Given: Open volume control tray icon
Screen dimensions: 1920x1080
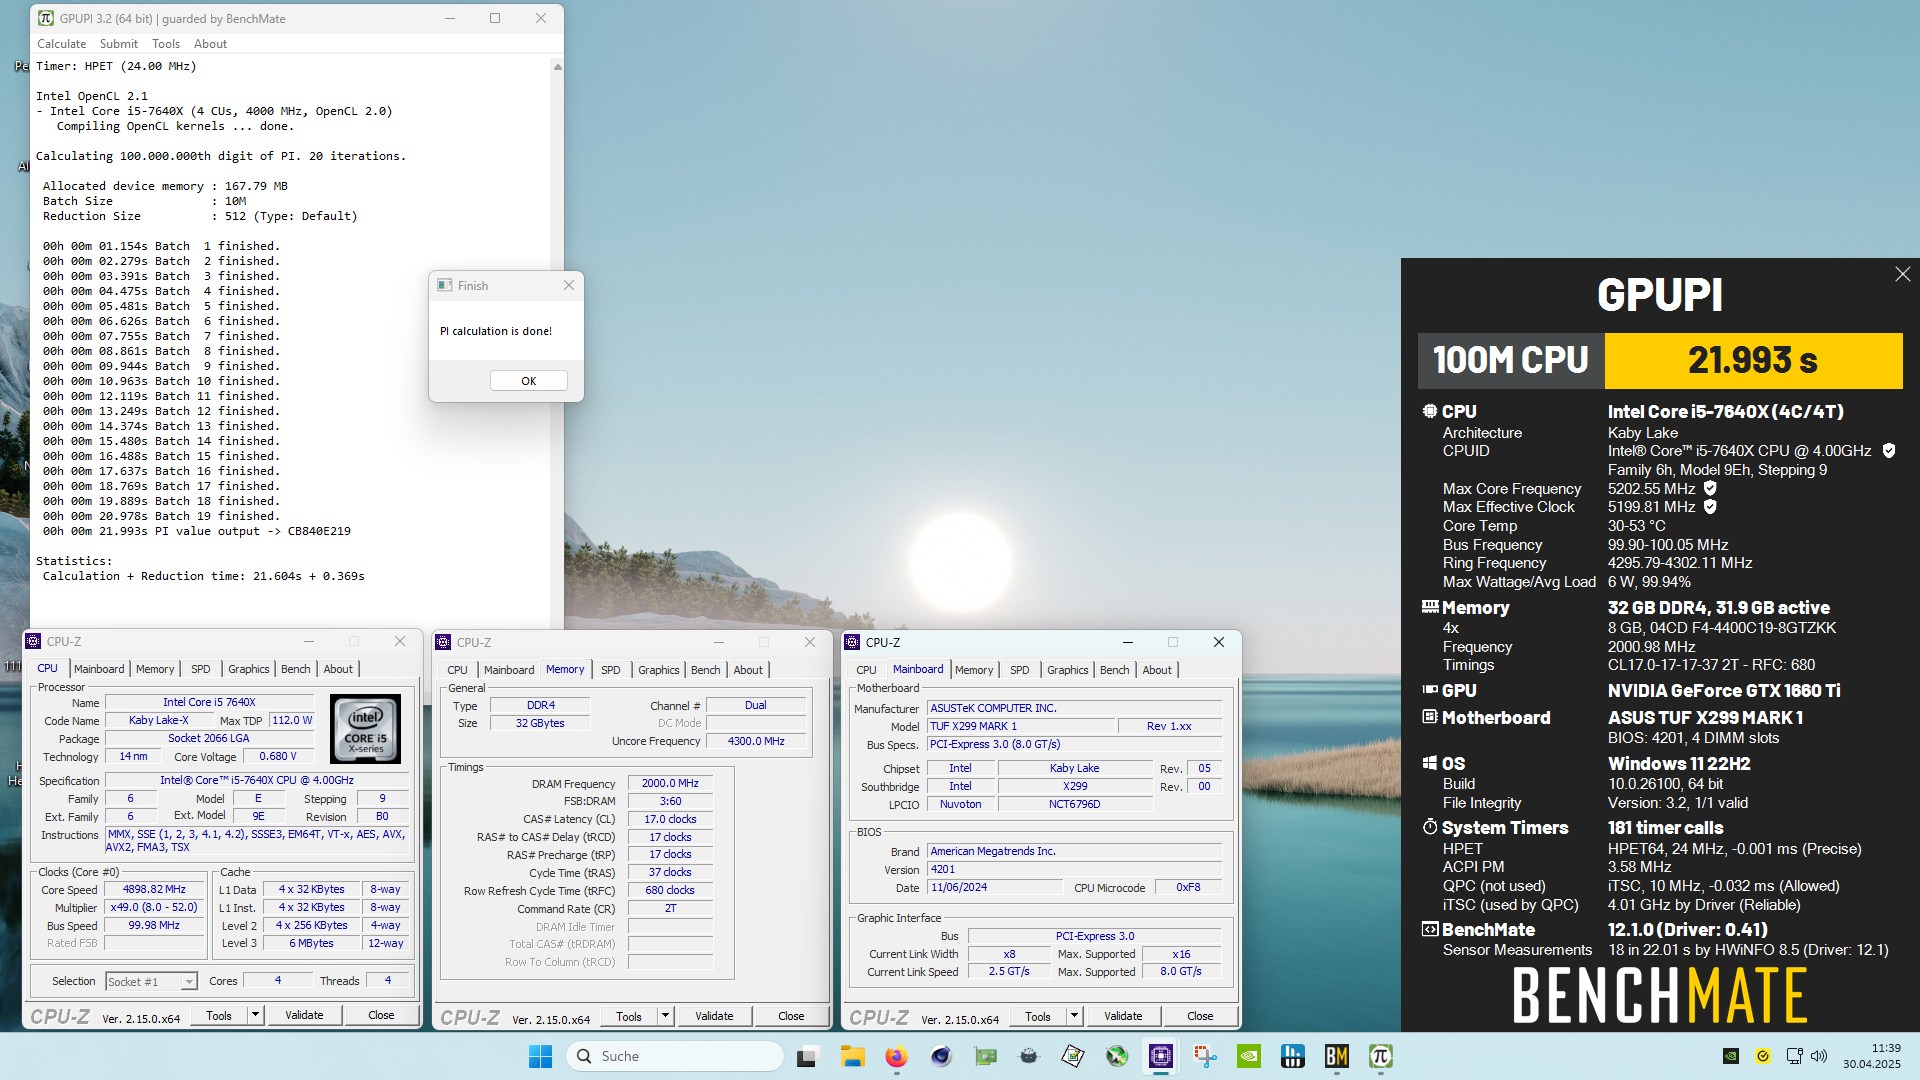Looking at the screenshot, I should point(1819,1056).
